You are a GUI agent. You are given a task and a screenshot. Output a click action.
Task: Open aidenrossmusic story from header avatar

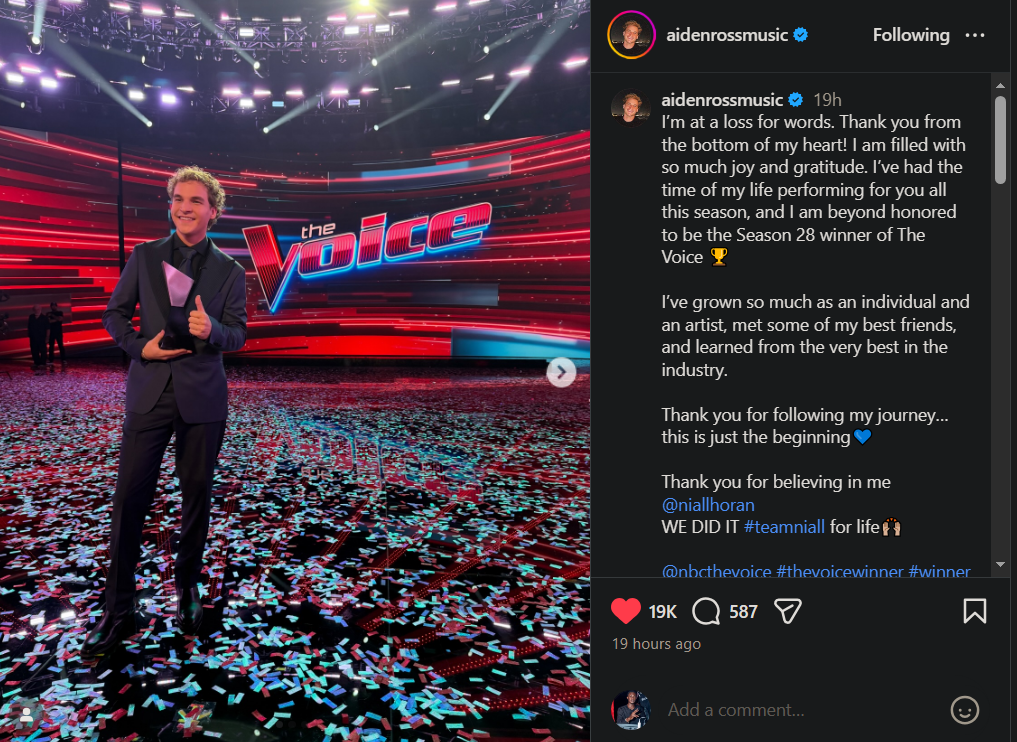632,35
